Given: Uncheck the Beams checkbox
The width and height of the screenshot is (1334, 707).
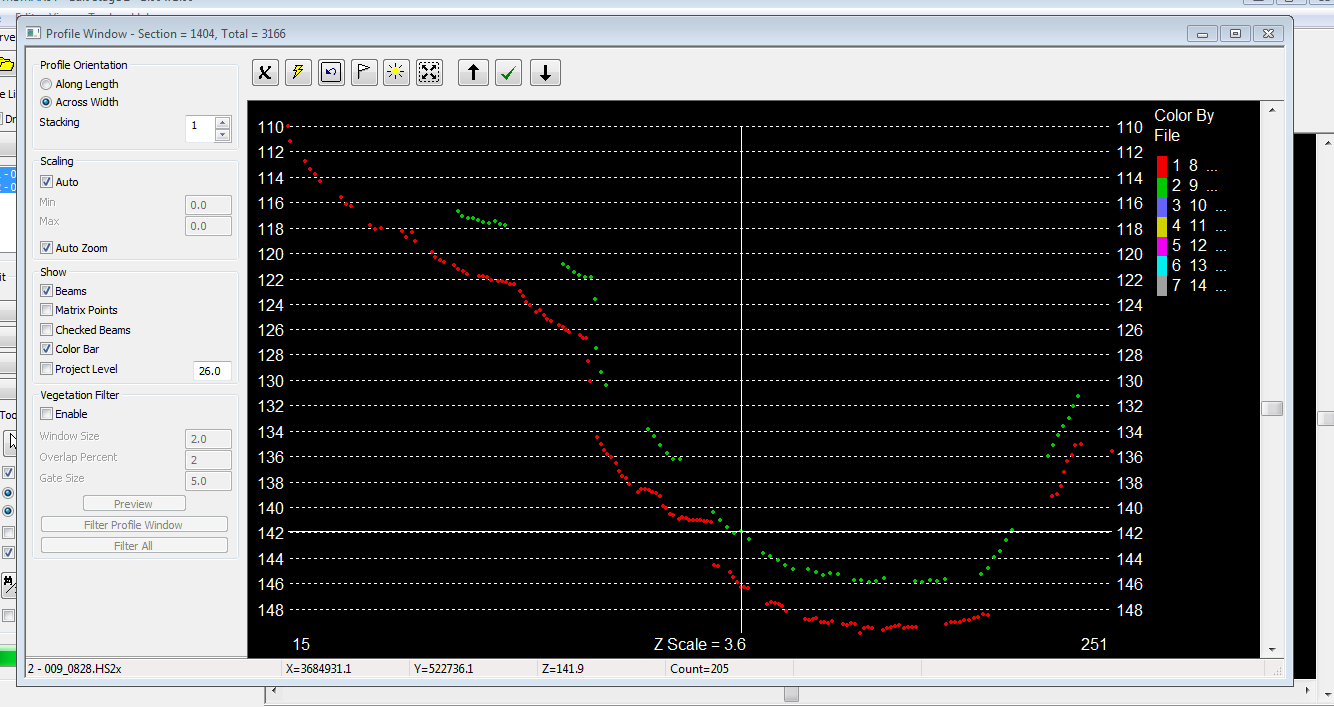Looking at the screenshot, I should pos(46,291).
